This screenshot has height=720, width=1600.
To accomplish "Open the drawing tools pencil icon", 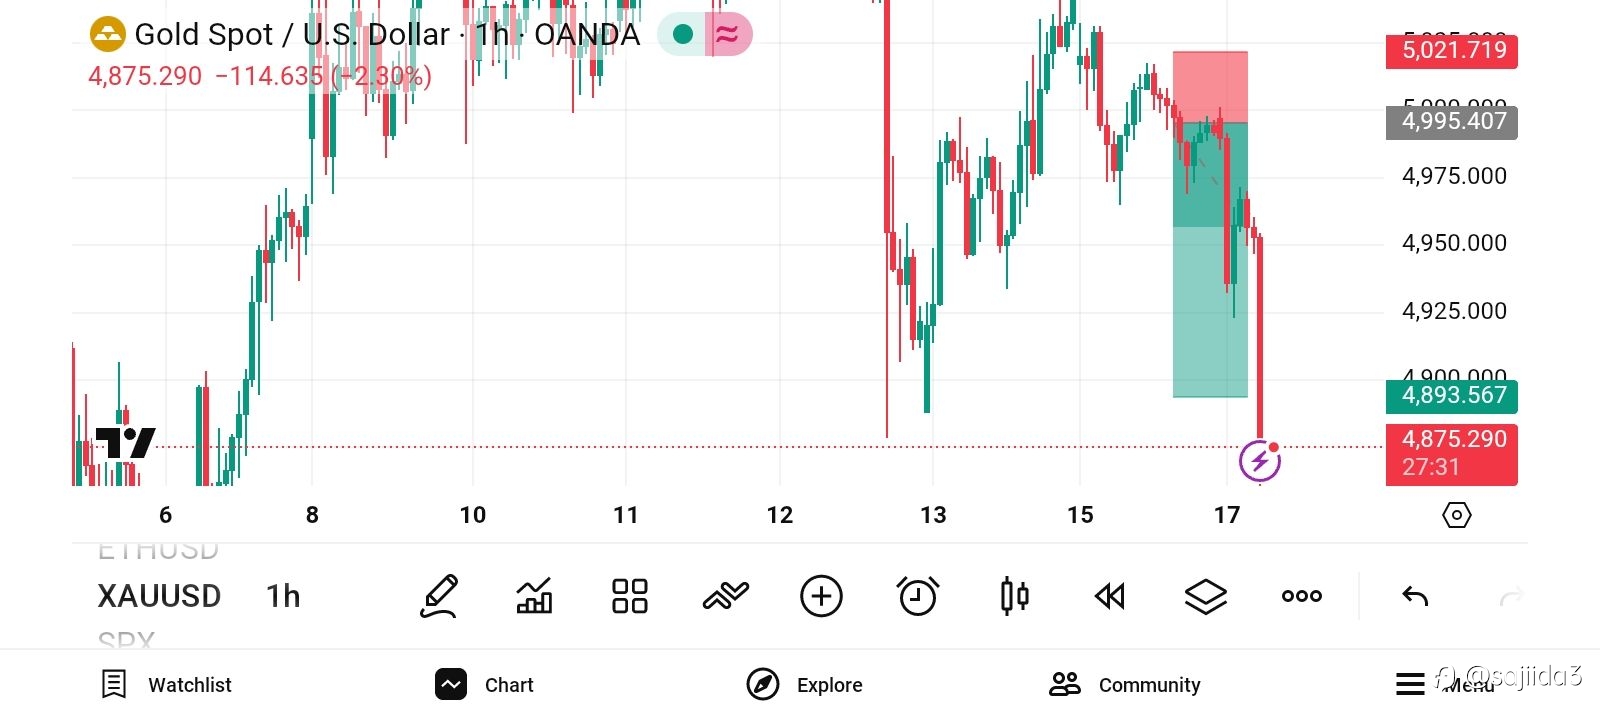I will 438,597.
